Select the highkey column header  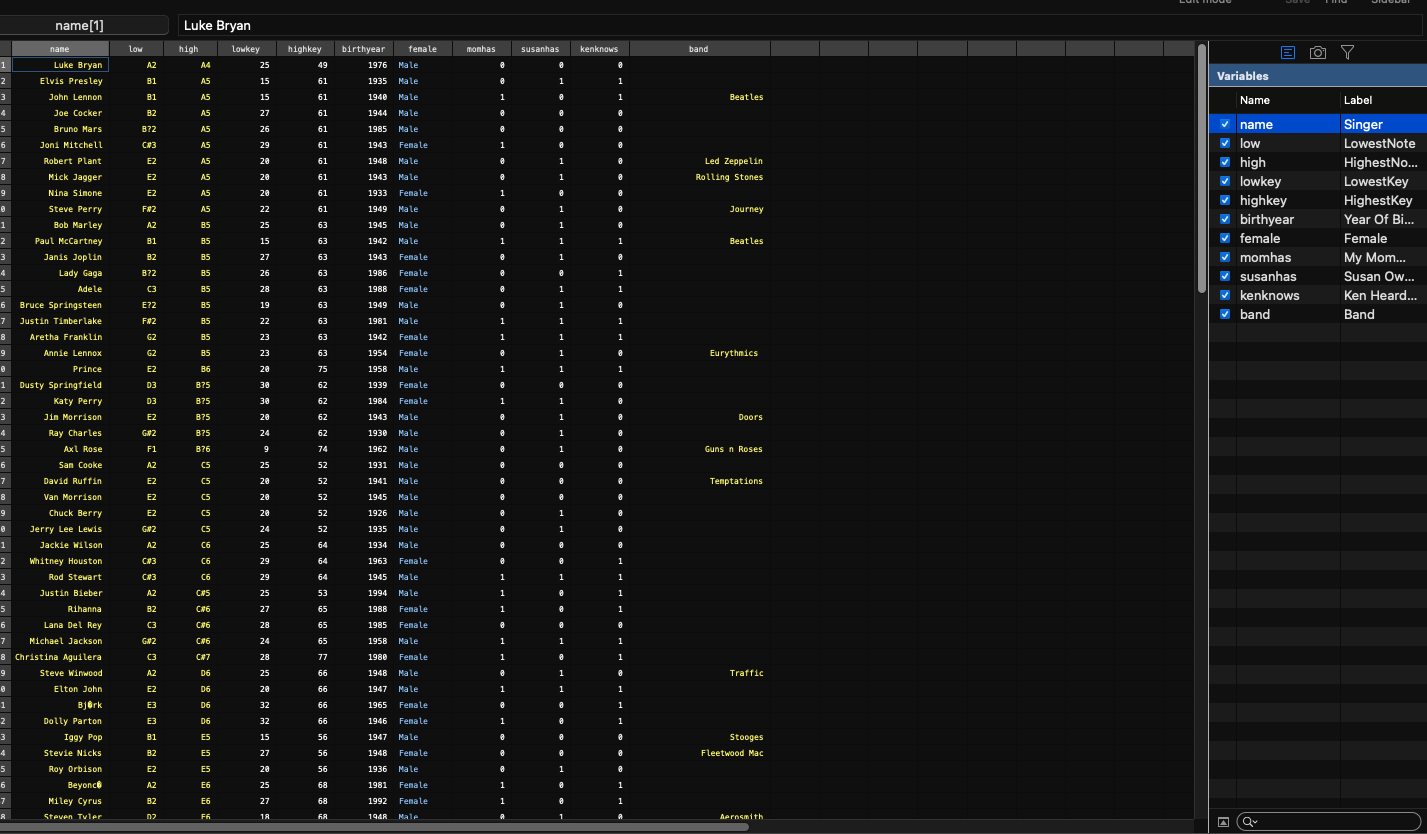[304, 49]
